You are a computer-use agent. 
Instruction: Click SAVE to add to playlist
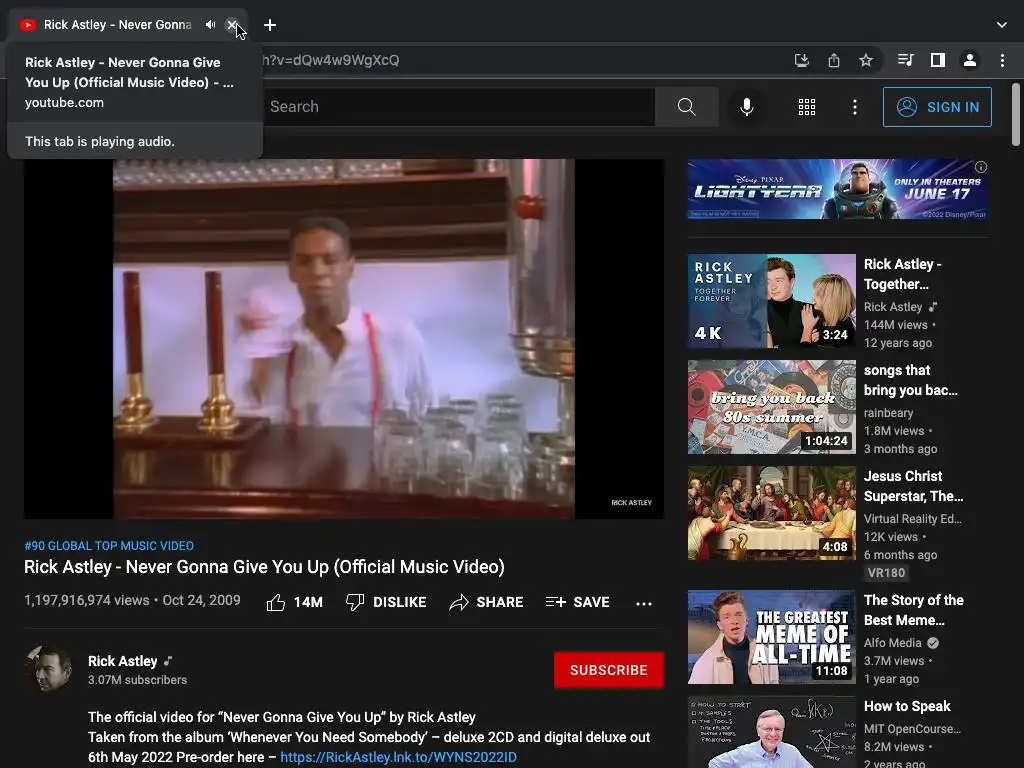point(577,602)
